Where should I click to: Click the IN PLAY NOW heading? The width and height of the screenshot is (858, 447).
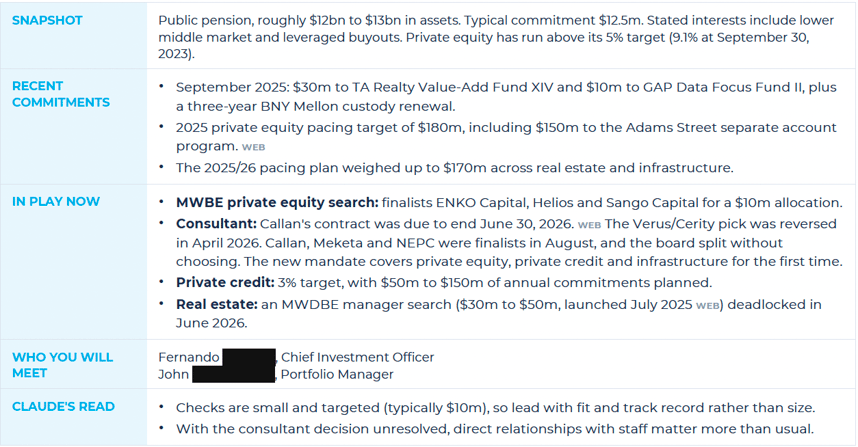point(56,201)
